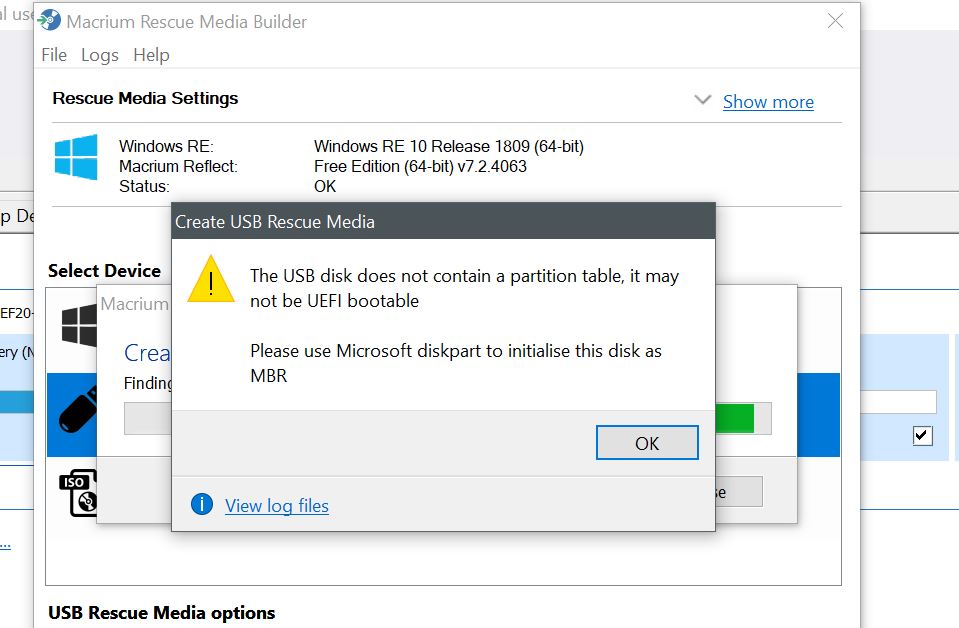This screenshot has height=628, width=959.
Task: Click the USB Rescue Media options heading
Action: coord(161,613)
